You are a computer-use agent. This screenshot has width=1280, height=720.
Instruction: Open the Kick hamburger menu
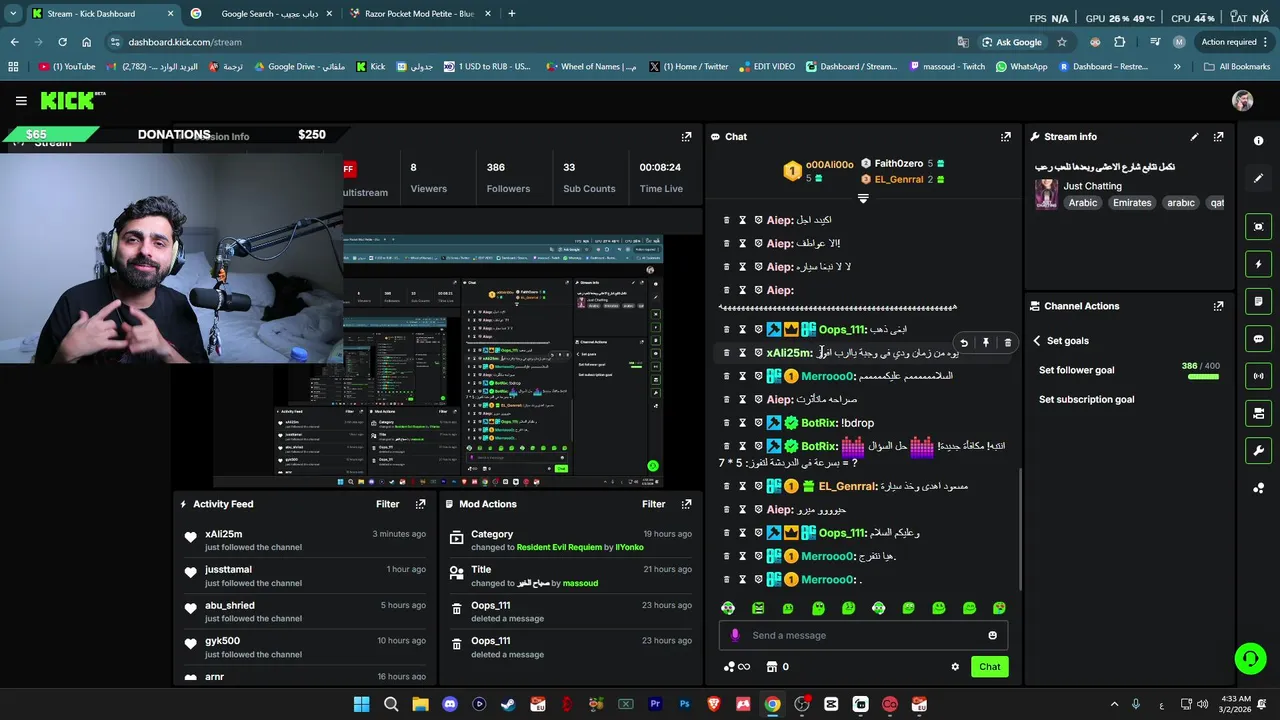(21, 101)
